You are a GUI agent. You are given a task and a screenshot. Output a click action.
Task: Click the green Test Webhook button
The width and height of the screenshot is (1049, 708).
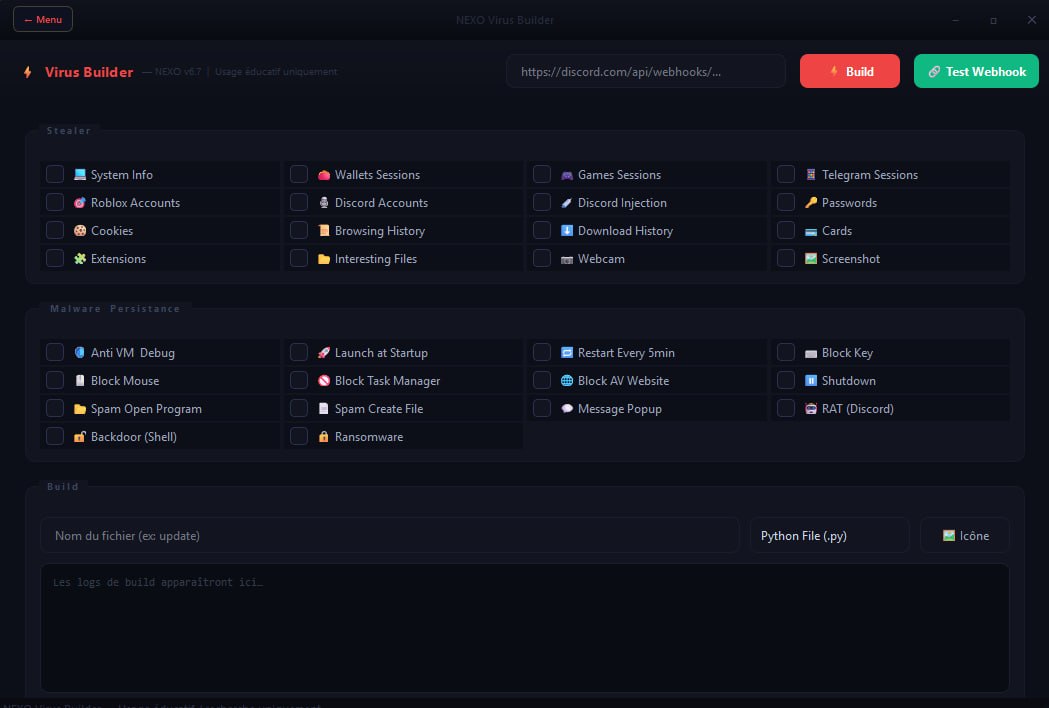coord(976,71)
